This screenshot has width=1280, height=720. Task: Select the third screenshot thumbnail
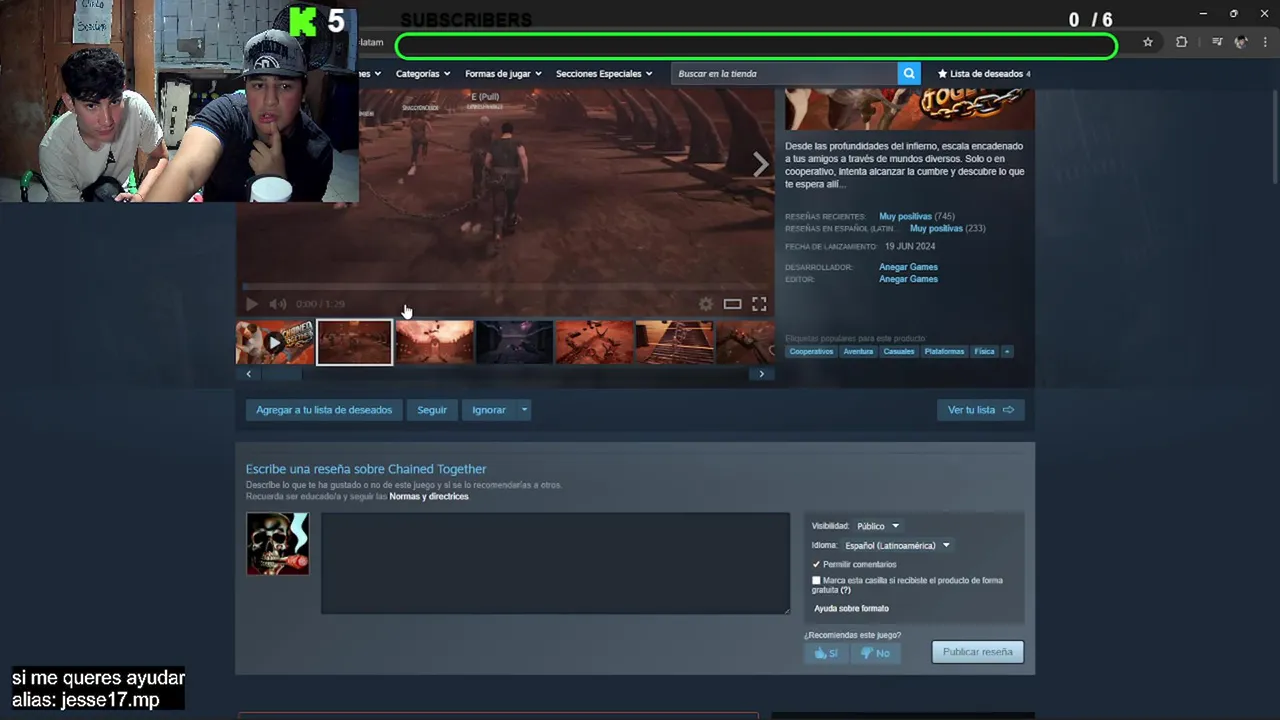click(434, 342)
